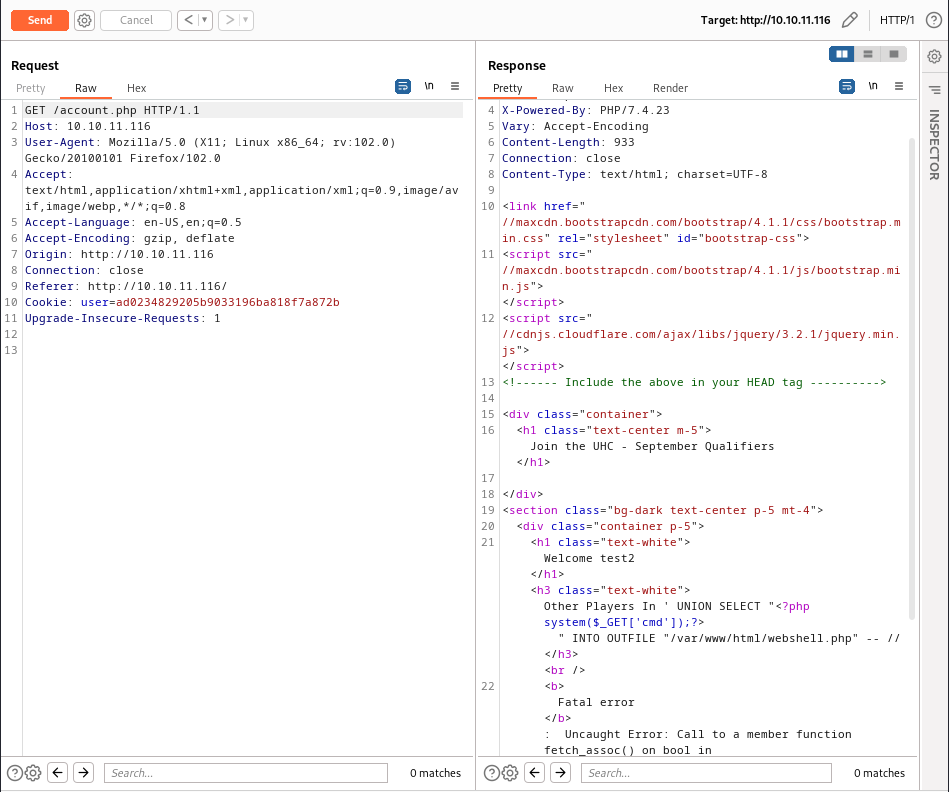Viewport: 949px width, 792px height.
Task: Go to previous request in history
Action: coord(188,20)
